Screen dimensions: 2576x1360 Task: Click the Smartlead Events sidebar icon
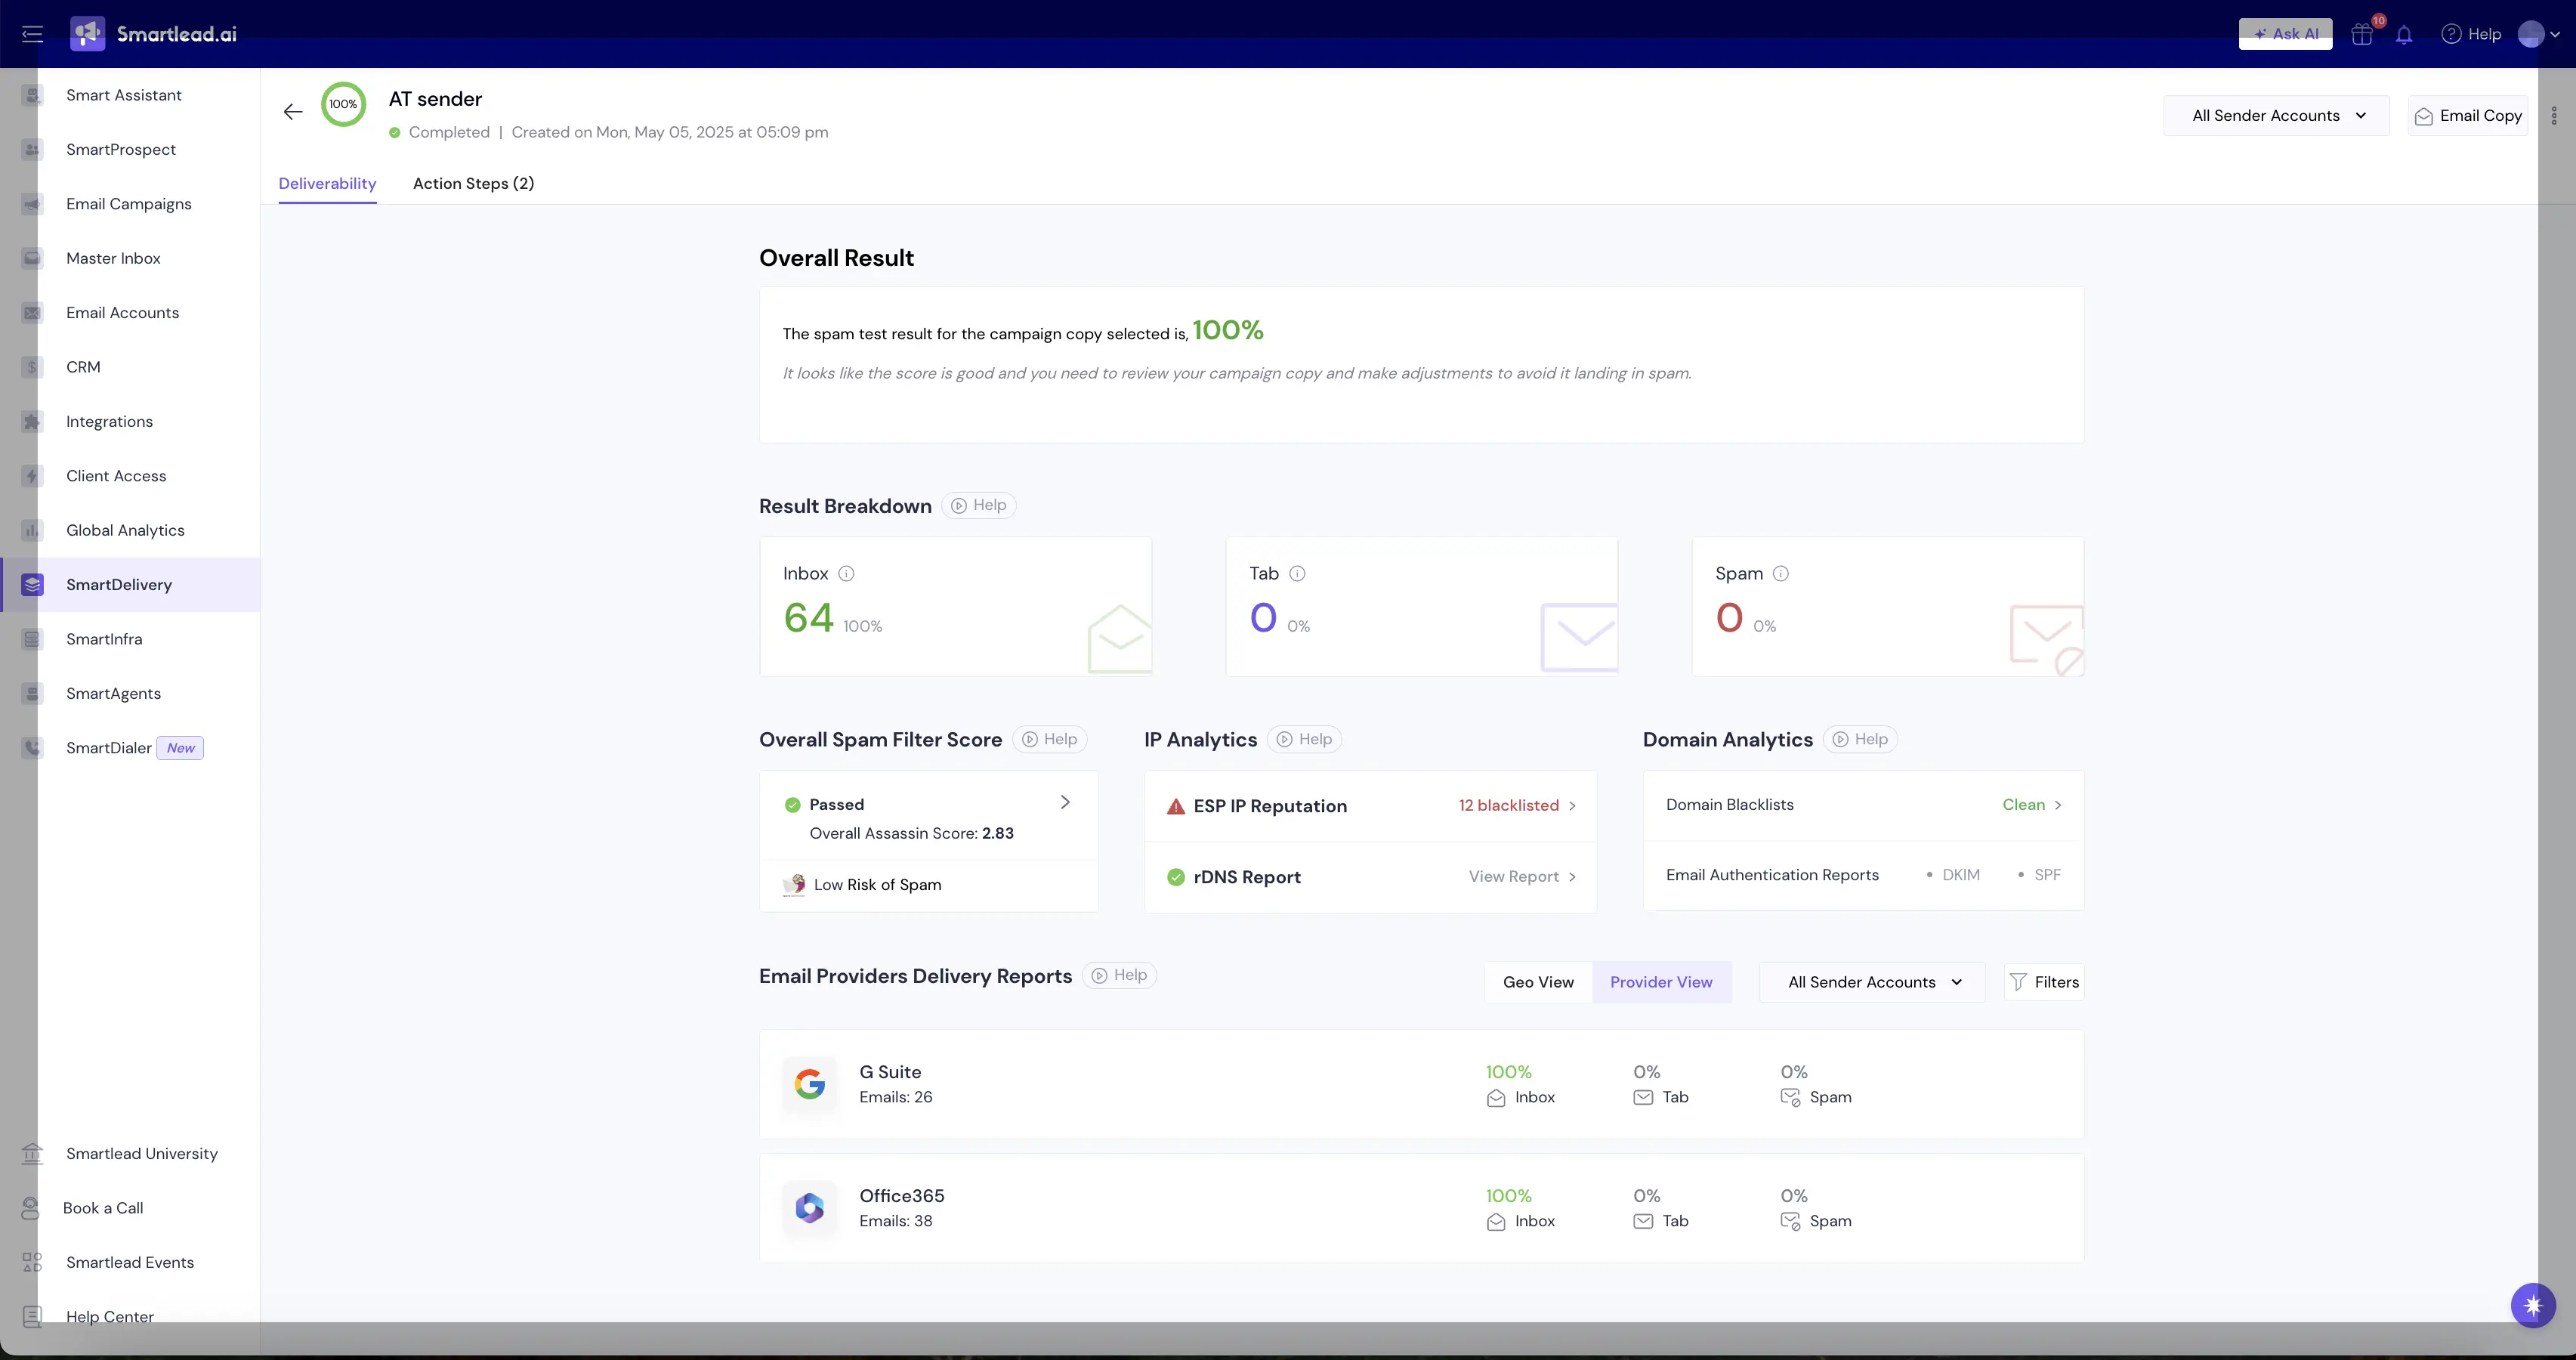[x=32, y=1263]
